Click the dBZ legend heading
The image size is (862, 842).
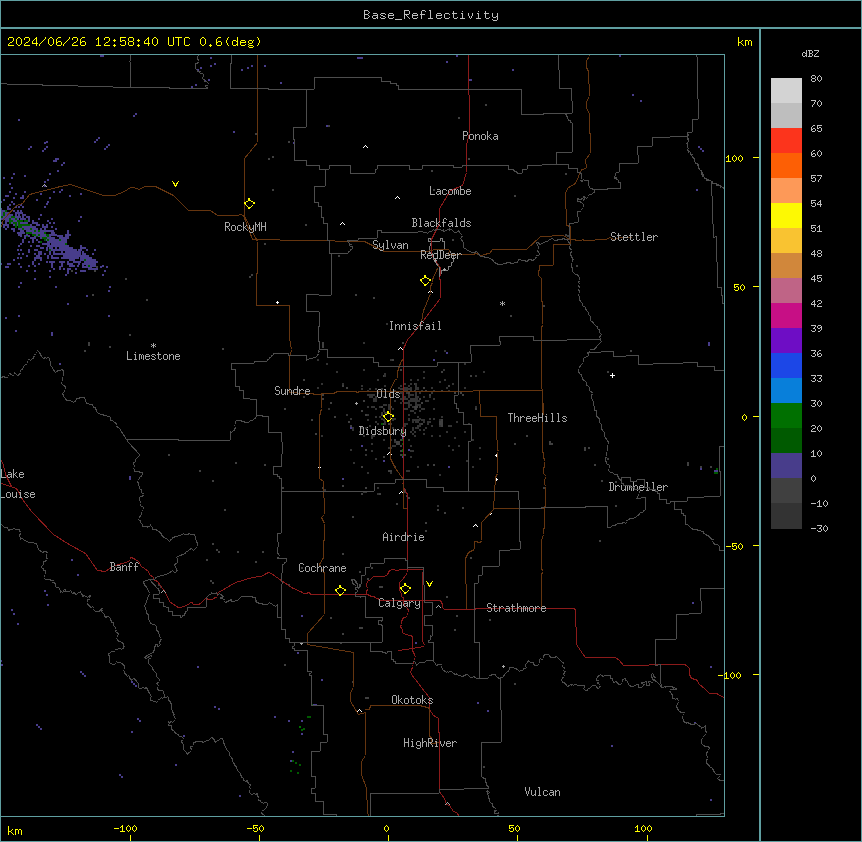coord(810,53)
